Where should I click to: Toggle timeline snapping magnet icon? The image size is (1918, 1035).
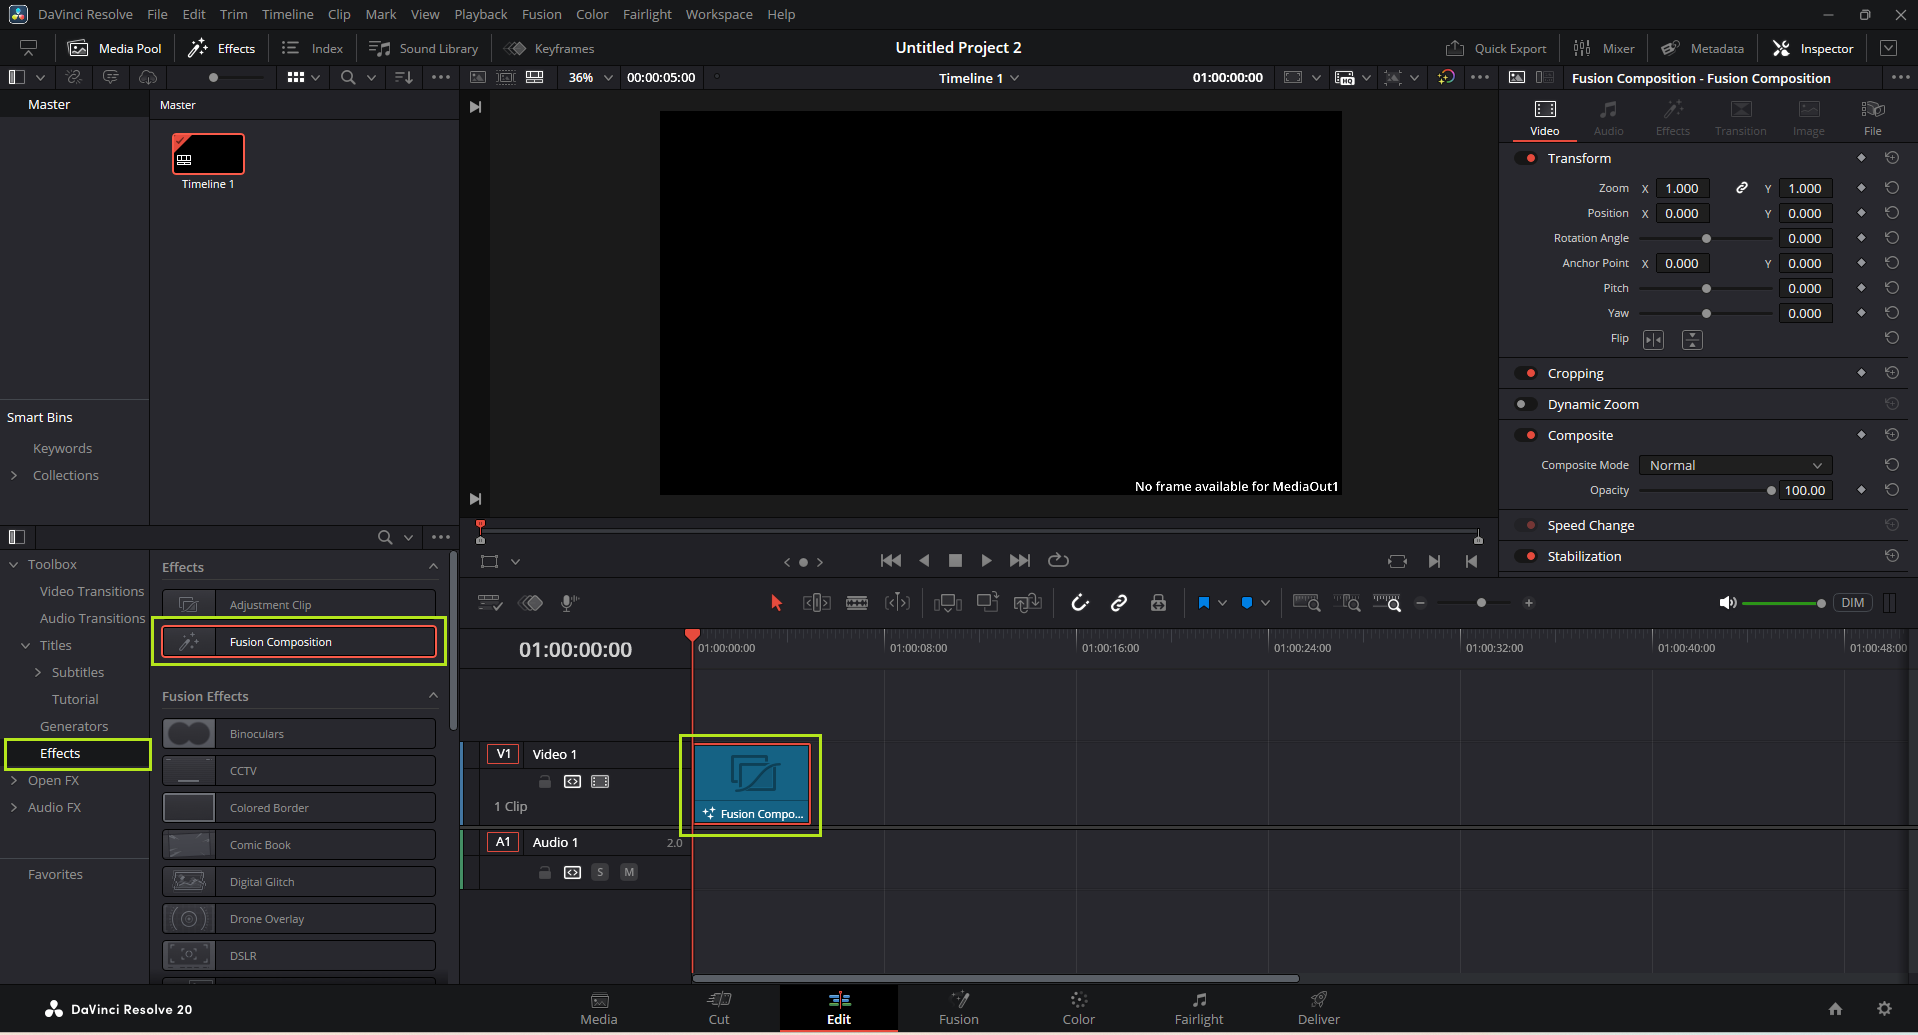tap(1080, 603)
